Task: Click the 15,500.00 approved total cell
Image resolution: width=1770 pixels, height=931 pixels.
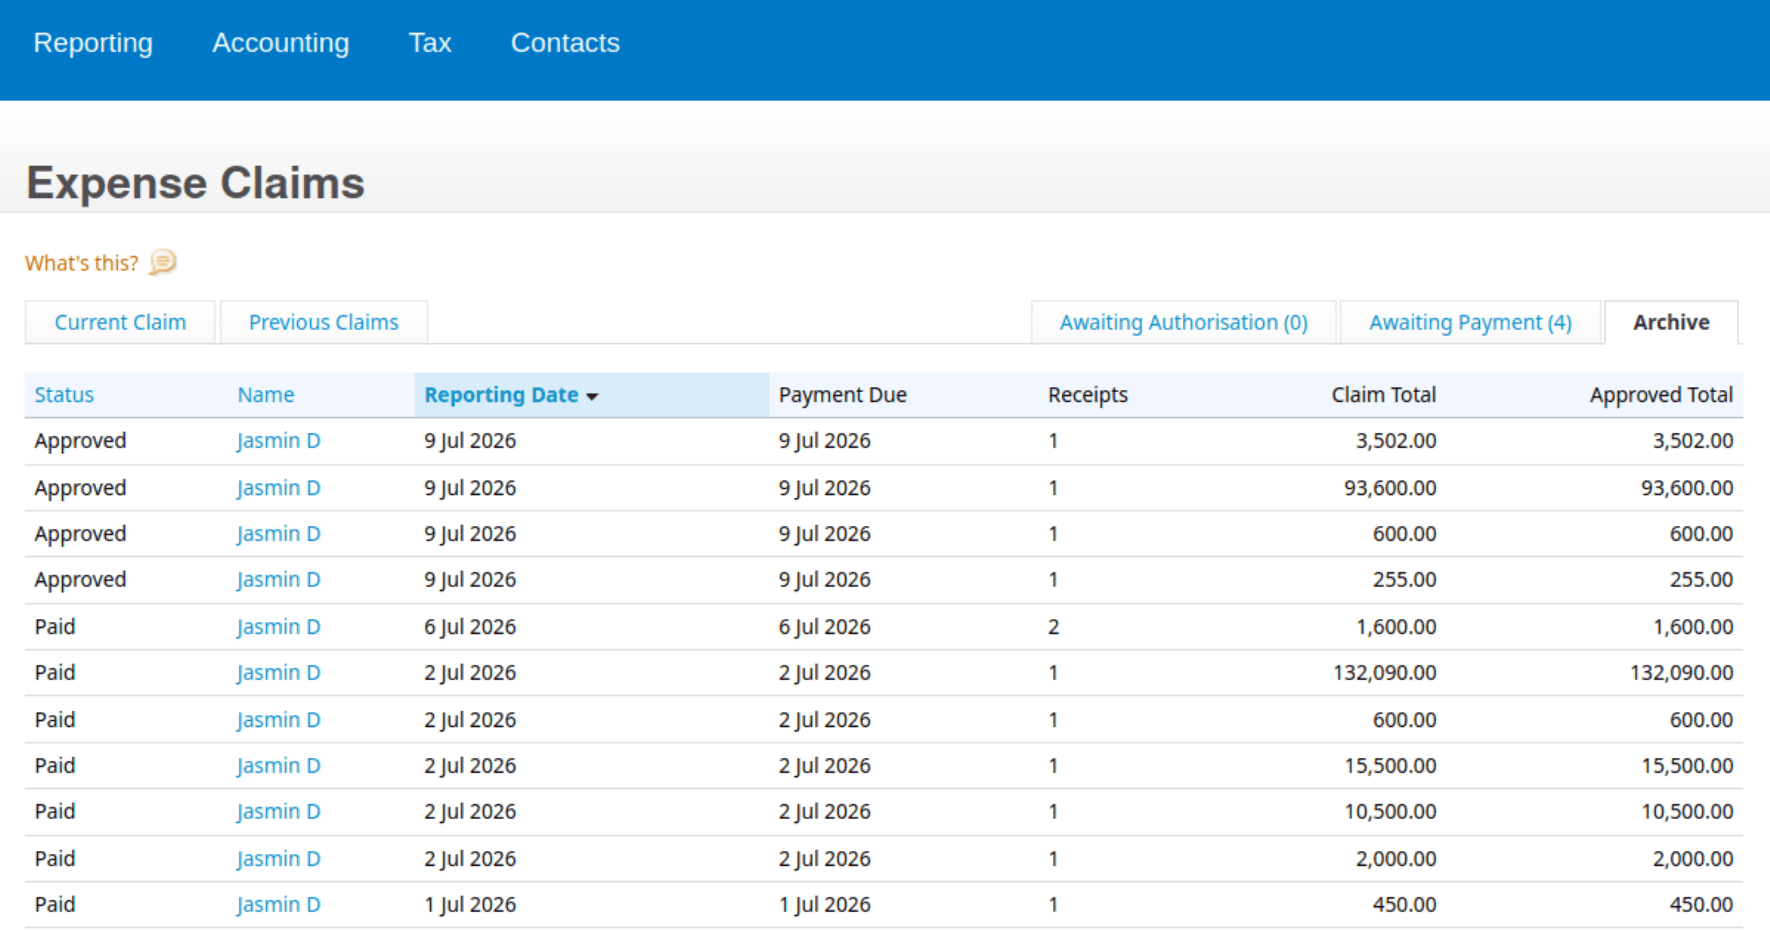Action: click(x=1687, y=766)
